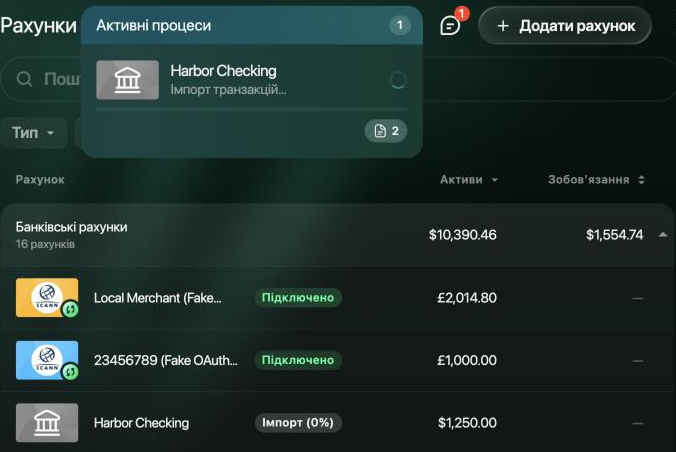Click the Банківські рахунки group title

point(72,227)
